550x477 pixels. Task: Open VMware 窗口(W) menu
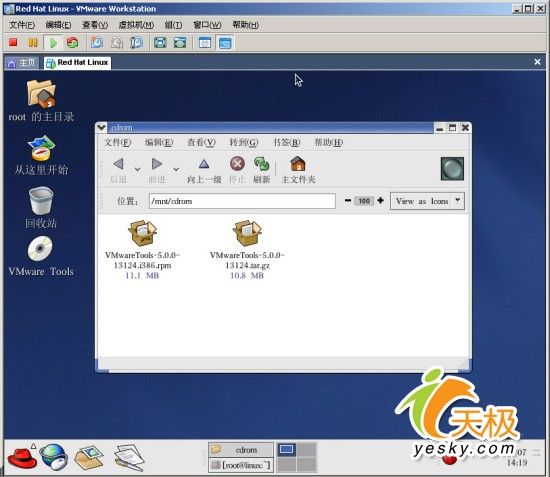tap(207, 25)
